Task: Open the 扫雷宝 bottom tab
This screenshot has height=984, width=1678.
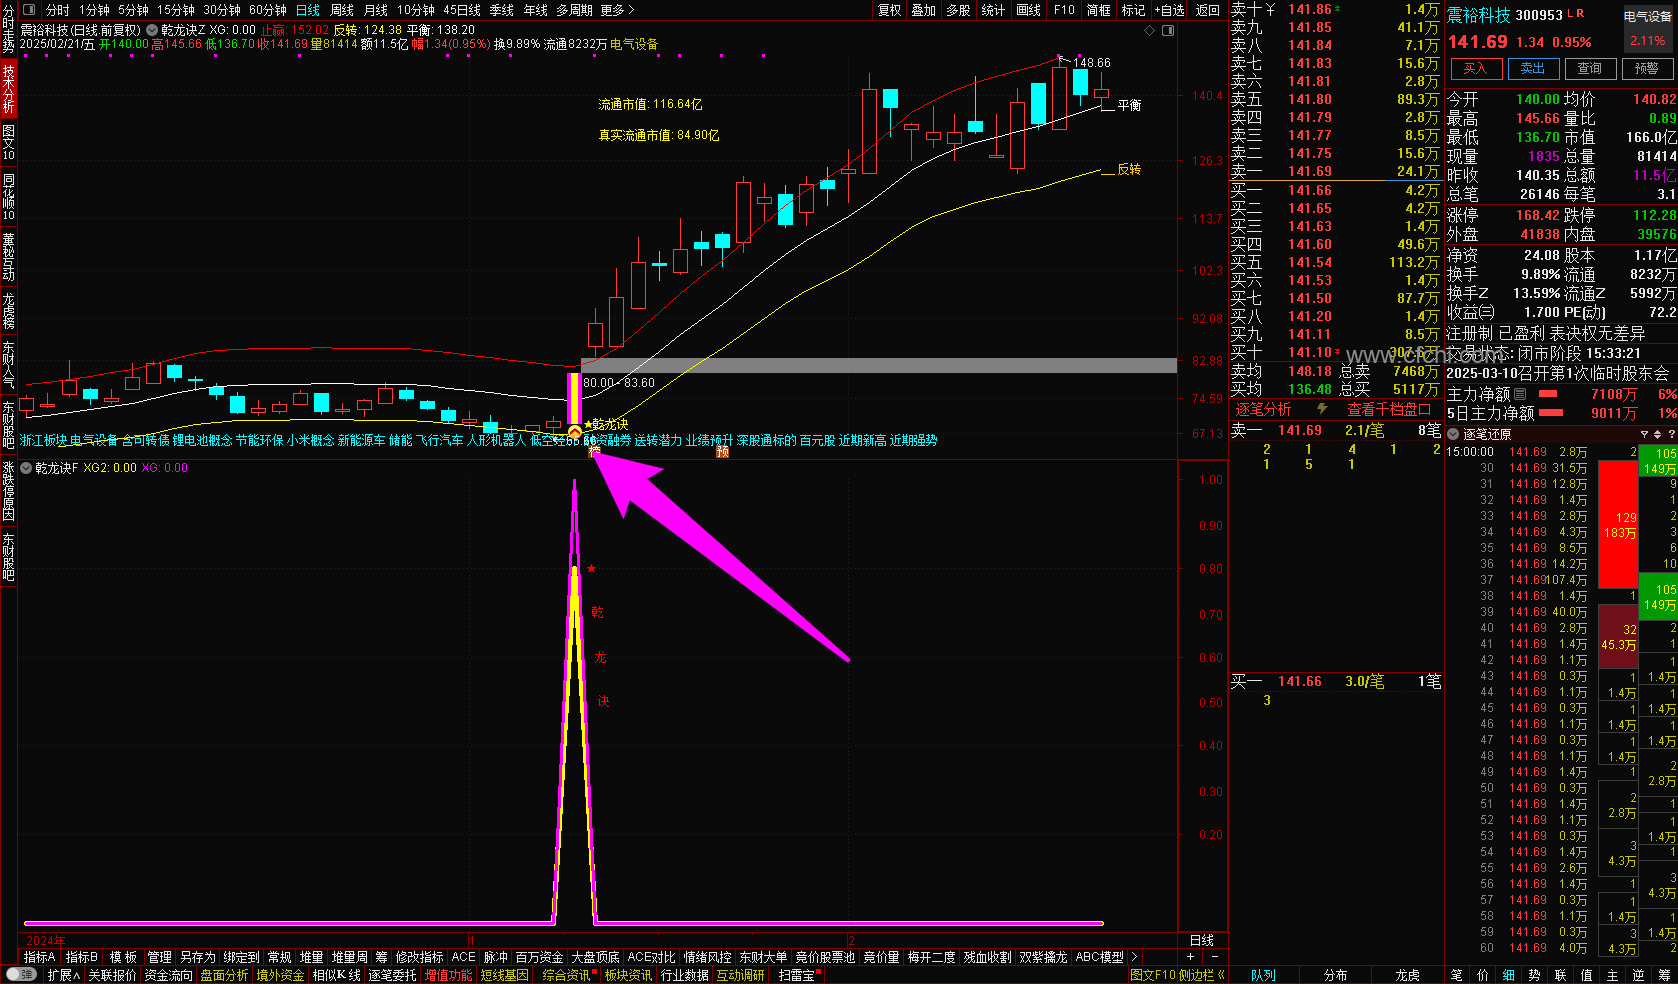Action: 797,975
